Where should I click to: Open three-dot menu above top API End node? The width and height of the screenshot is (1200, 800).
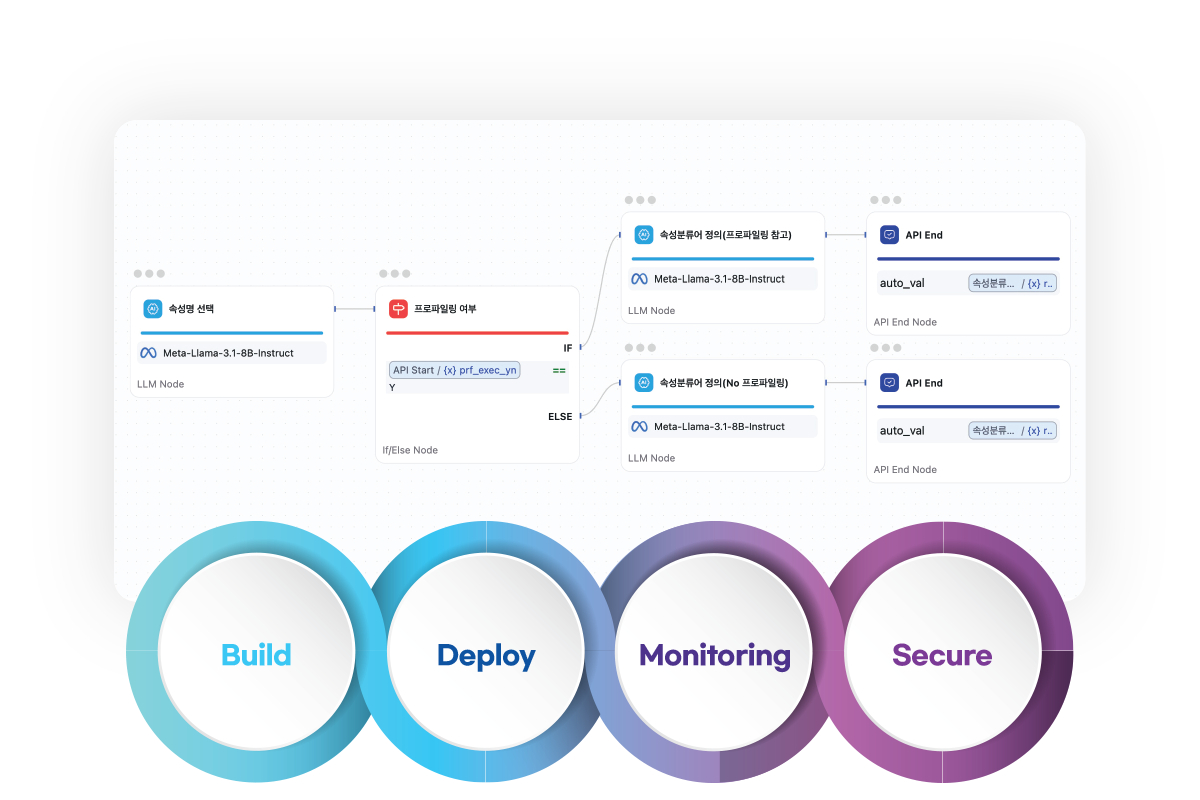(x=885, y=200)
